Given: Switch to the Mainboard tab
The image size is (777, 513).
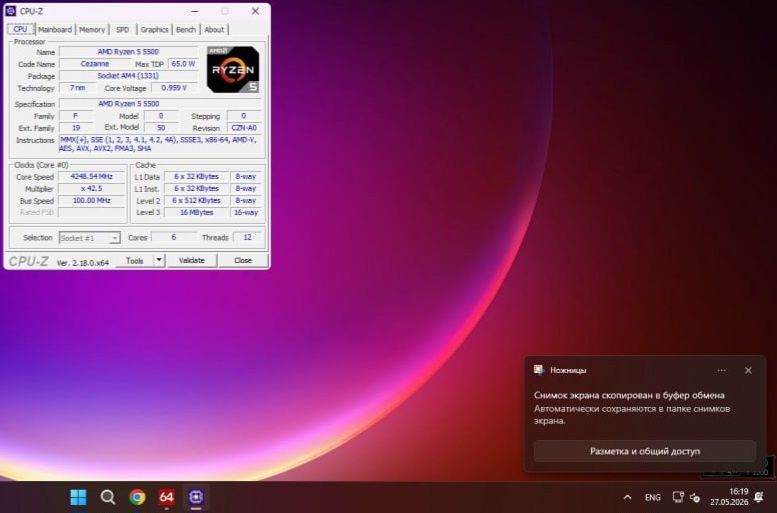Looking at the screenshot, I should tap(55, 30).
